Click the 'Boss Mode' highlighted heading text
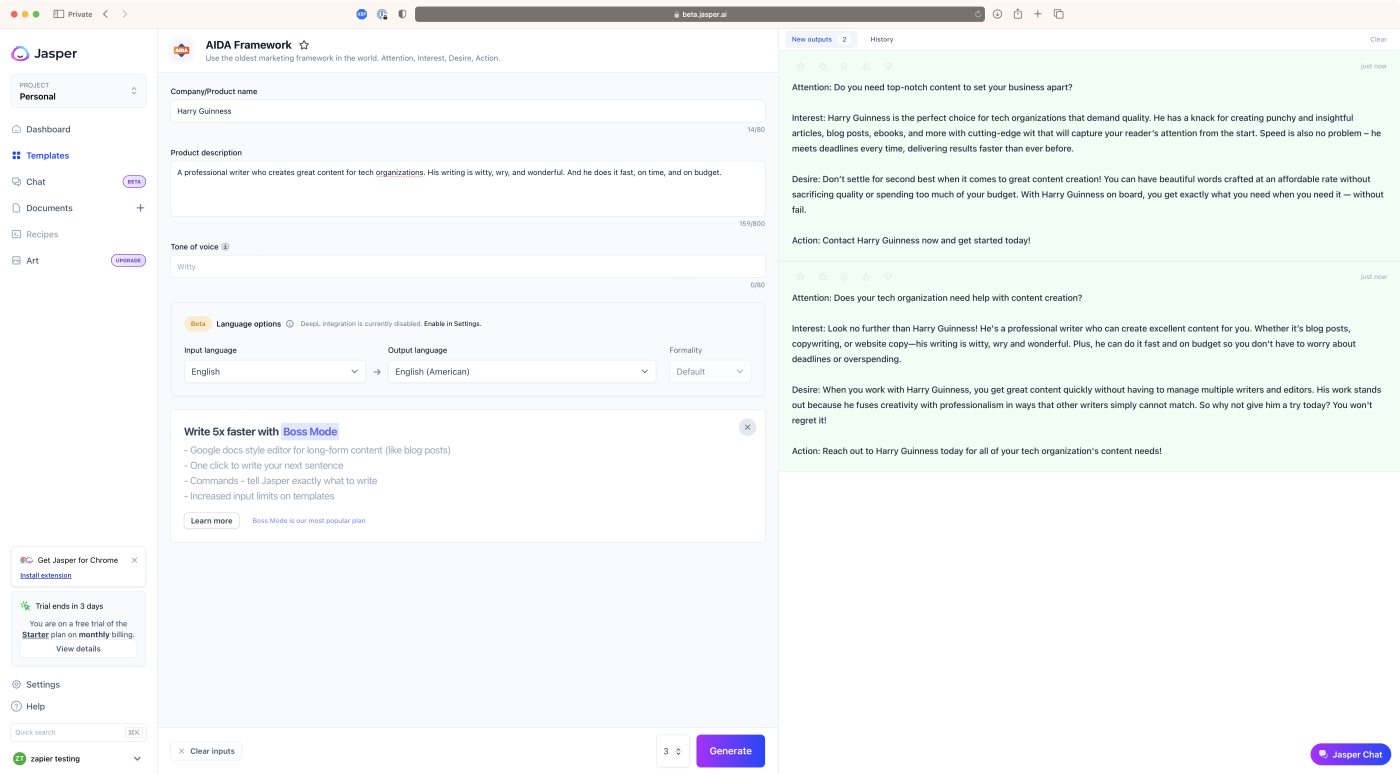Image resolution: width=1400 pixels, height=774 pixels. tap(310, 432)
